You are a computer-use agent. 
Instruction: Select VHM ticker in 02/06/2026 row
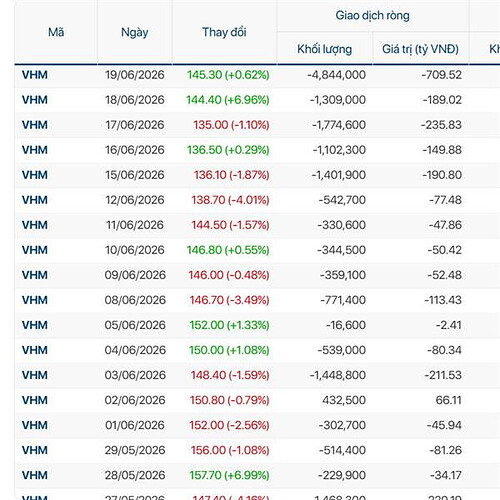[x=35, y=400]
